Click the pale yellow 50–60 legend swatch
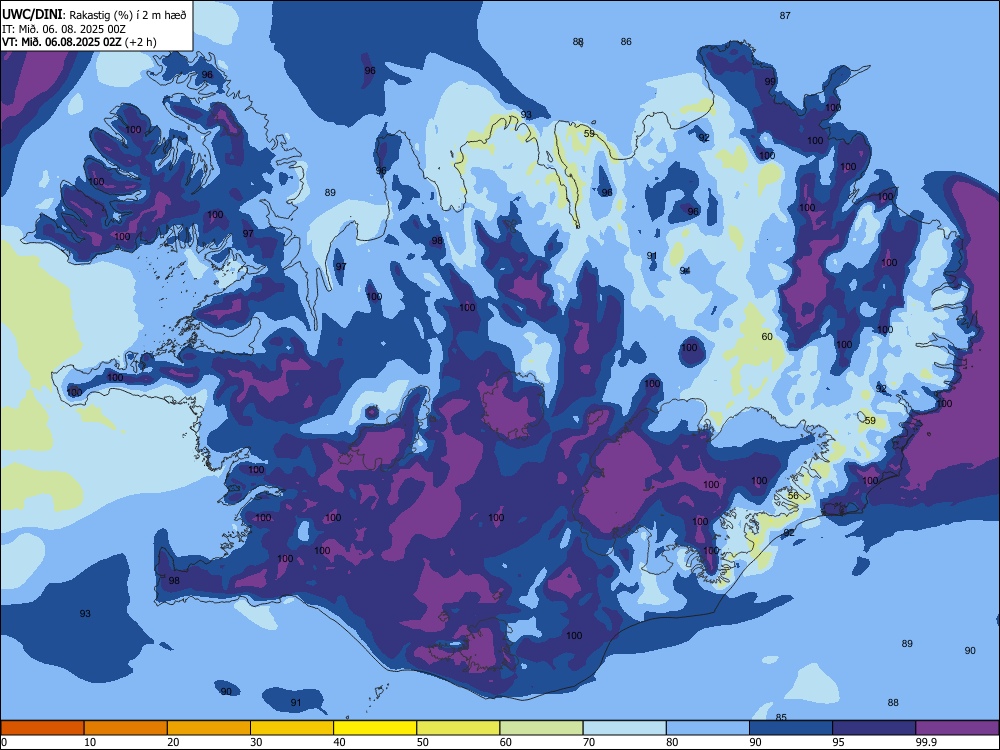The image size is (1000, 750). coord(458,728)
